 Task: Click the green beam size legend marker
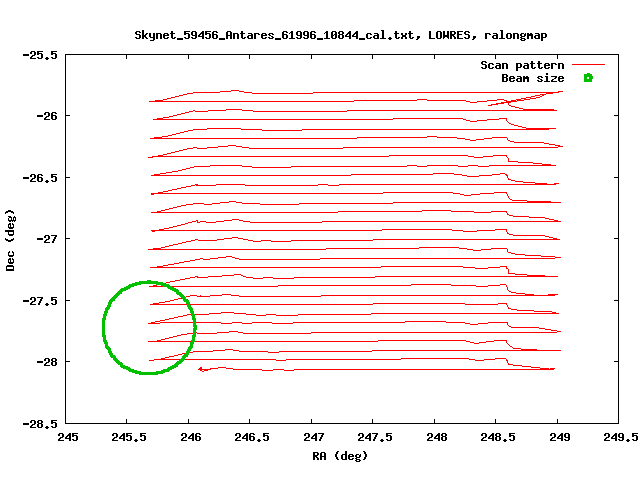point(588,78)
